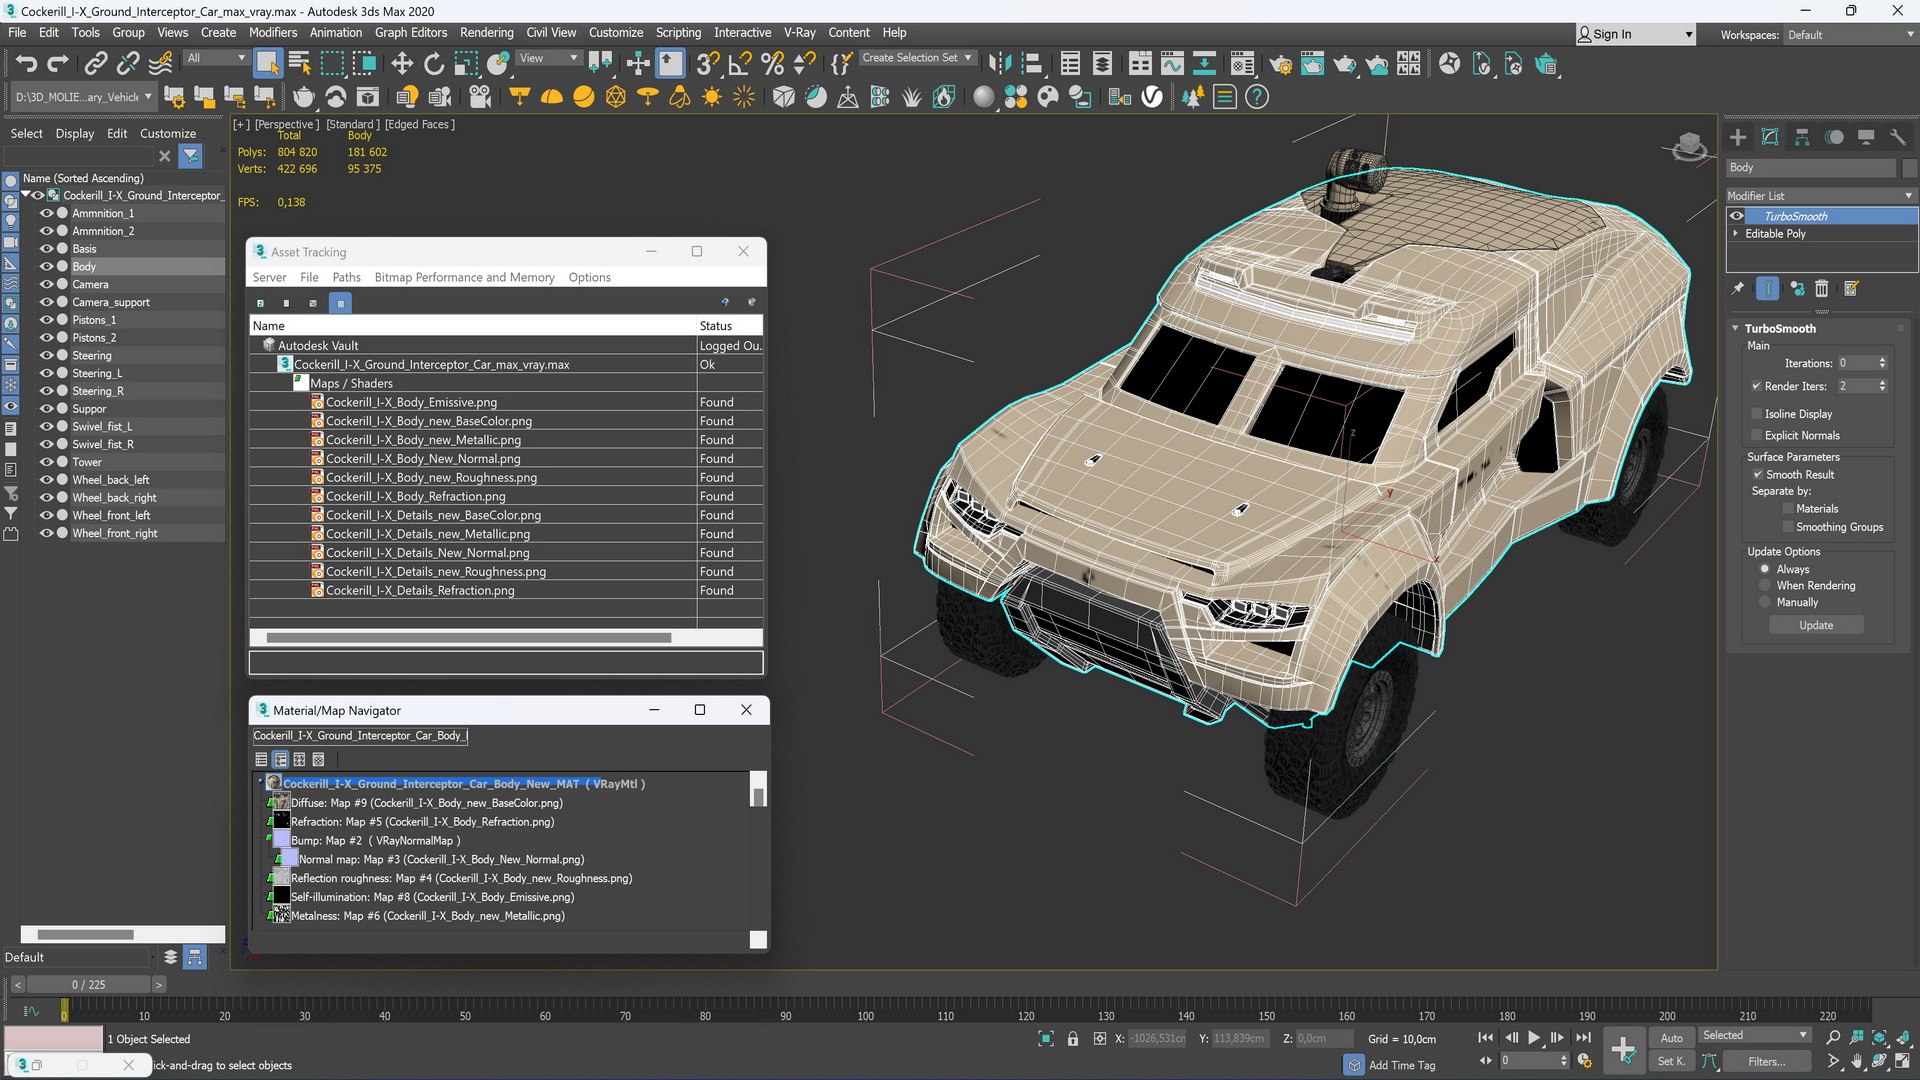Click the Sign In button
Screen dimensions: 1920x1080
[x=1634, y=35]
